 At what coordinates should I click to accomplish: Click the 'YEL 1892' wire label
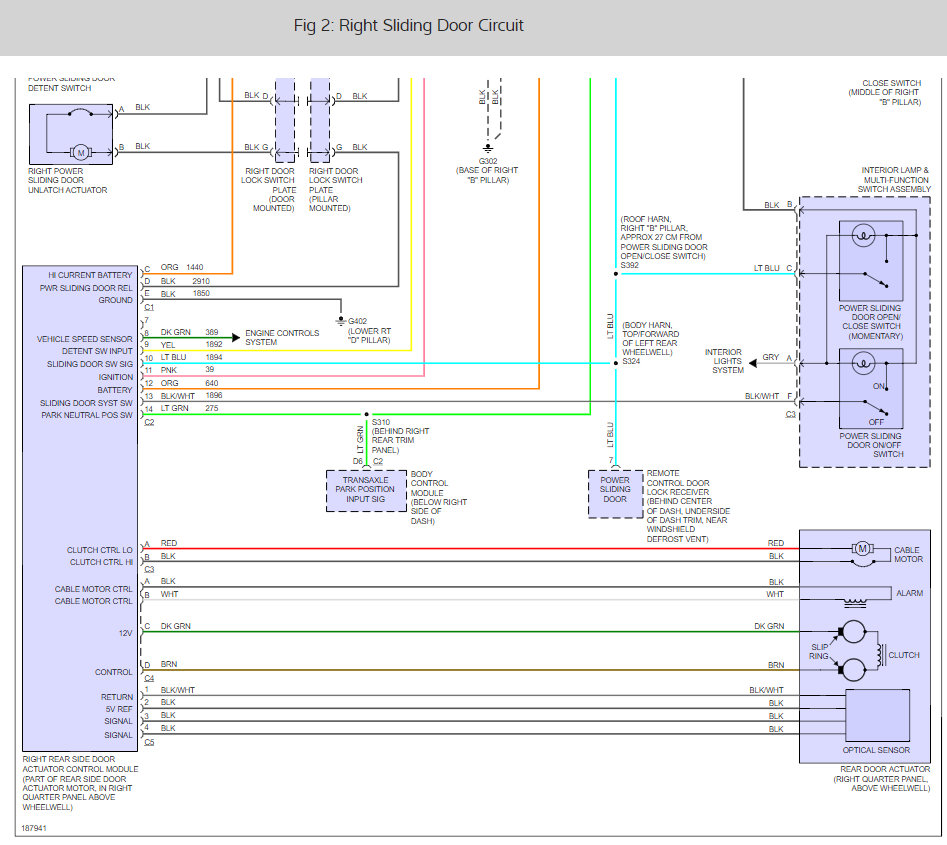(x=191, y=345)
